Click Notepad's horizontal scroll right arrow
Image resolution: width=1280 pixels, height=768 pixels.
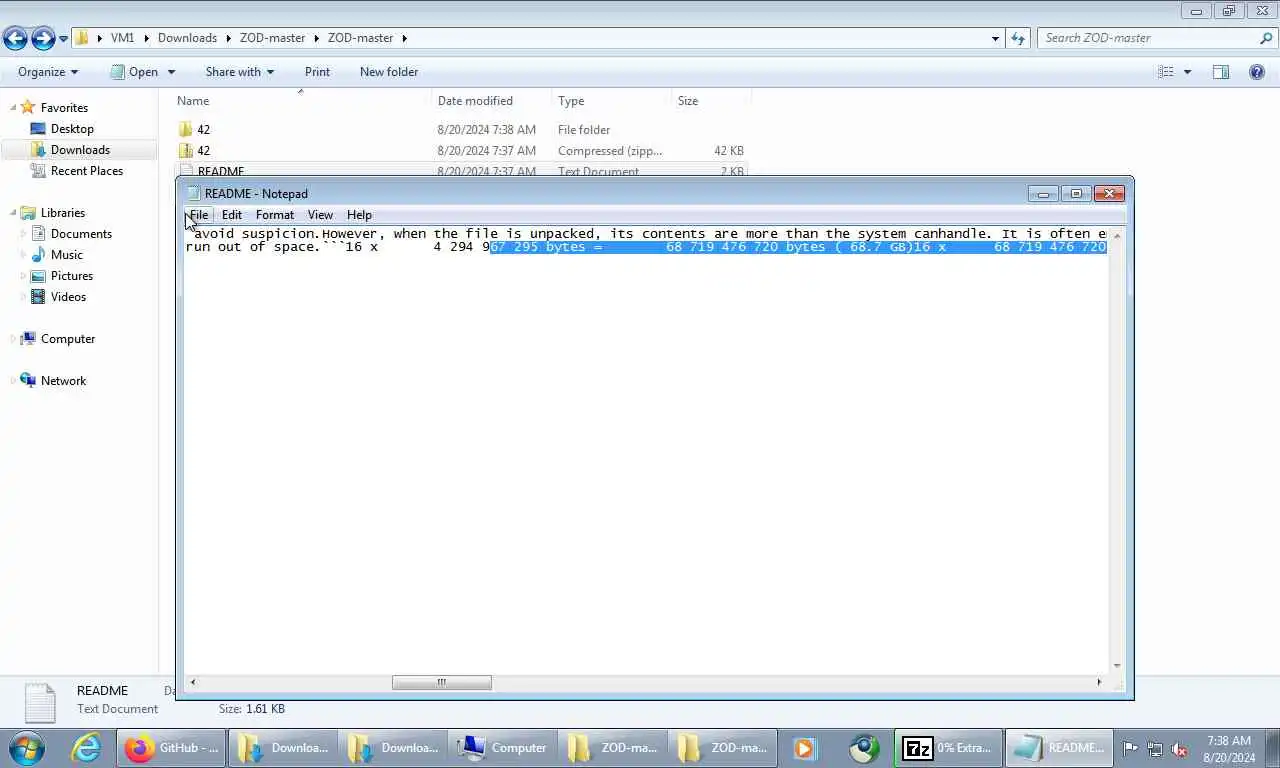(1099, 683)
